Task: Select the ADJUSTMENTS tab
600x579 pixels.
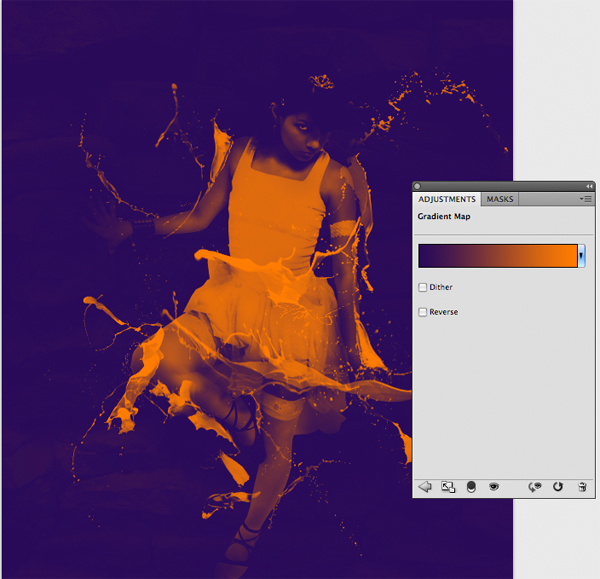Action: [x=447, y=199]
